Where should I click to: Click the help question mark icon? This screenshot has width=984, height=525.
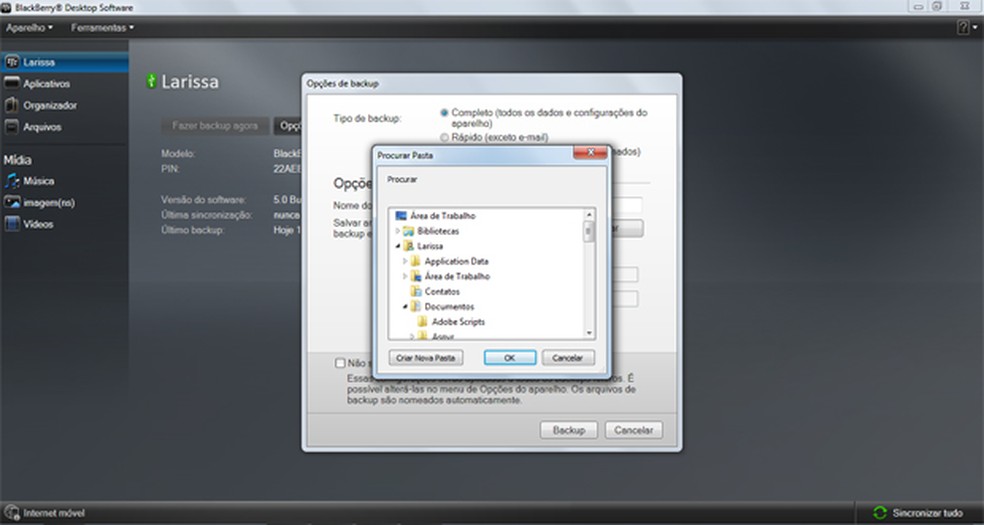pyautogui.click(x=963, y=28)
